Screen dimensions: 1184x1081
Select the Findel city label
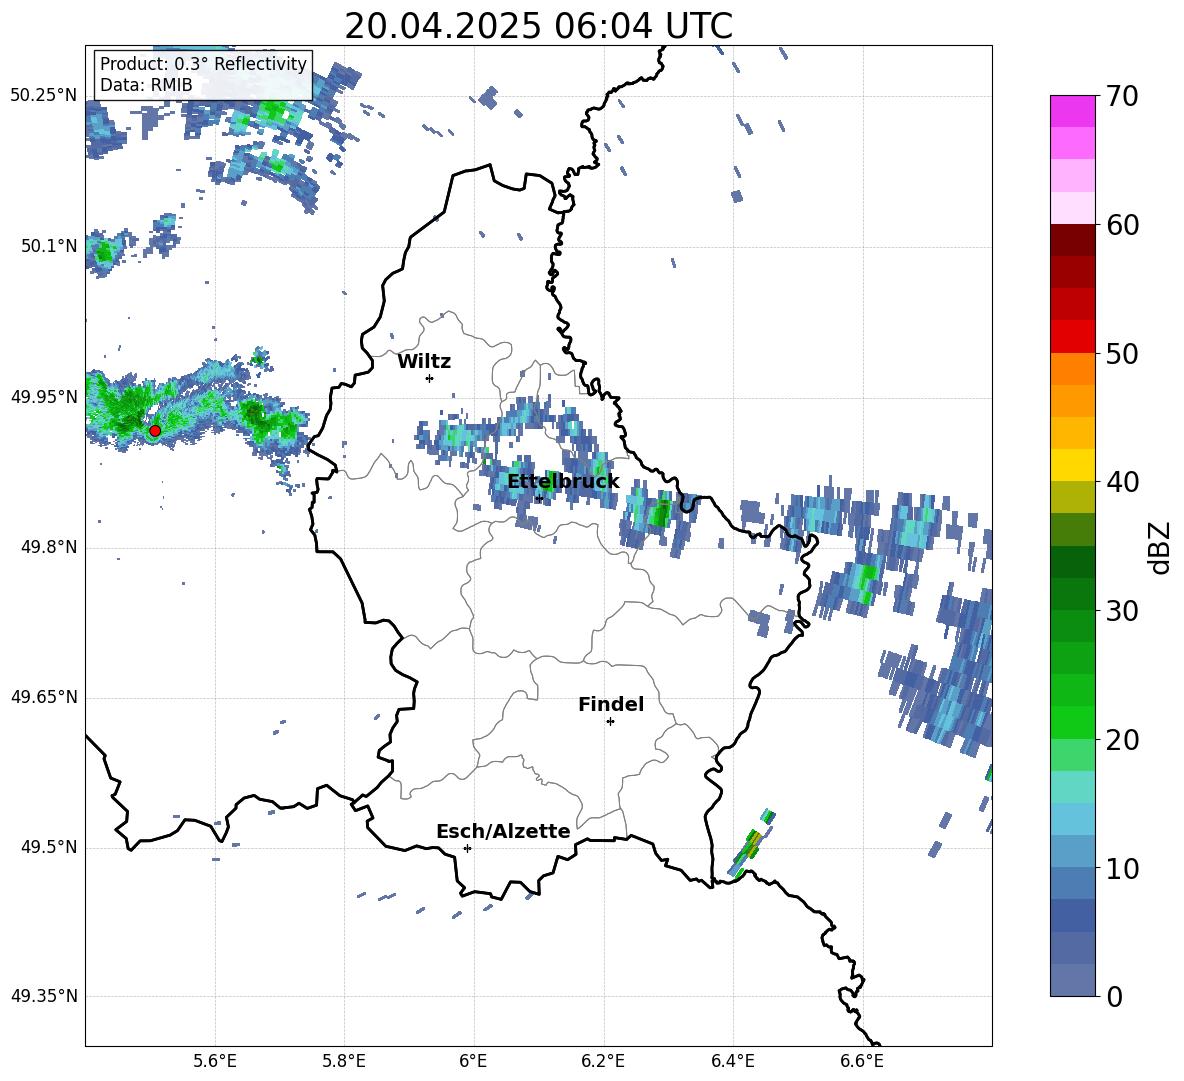[611, 704]
